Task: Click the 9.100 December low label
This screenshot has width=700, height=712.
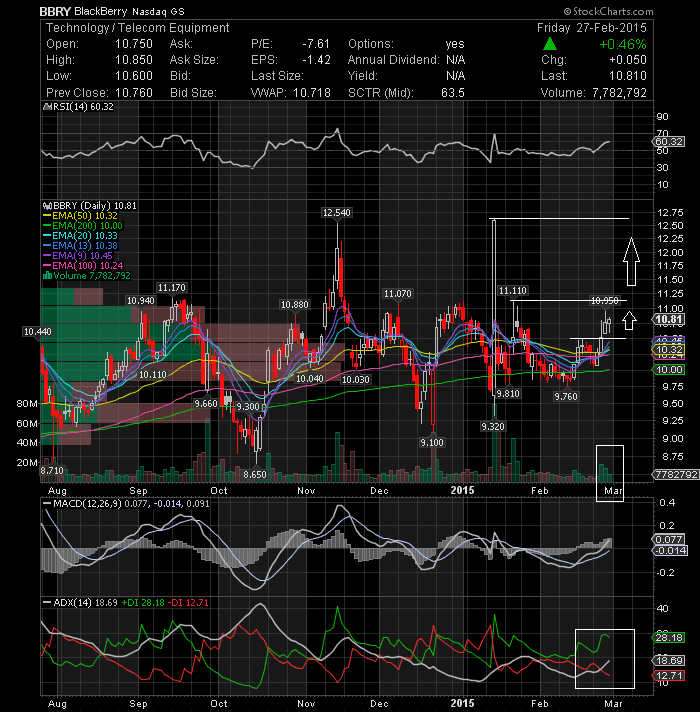Action: (432, 442)
